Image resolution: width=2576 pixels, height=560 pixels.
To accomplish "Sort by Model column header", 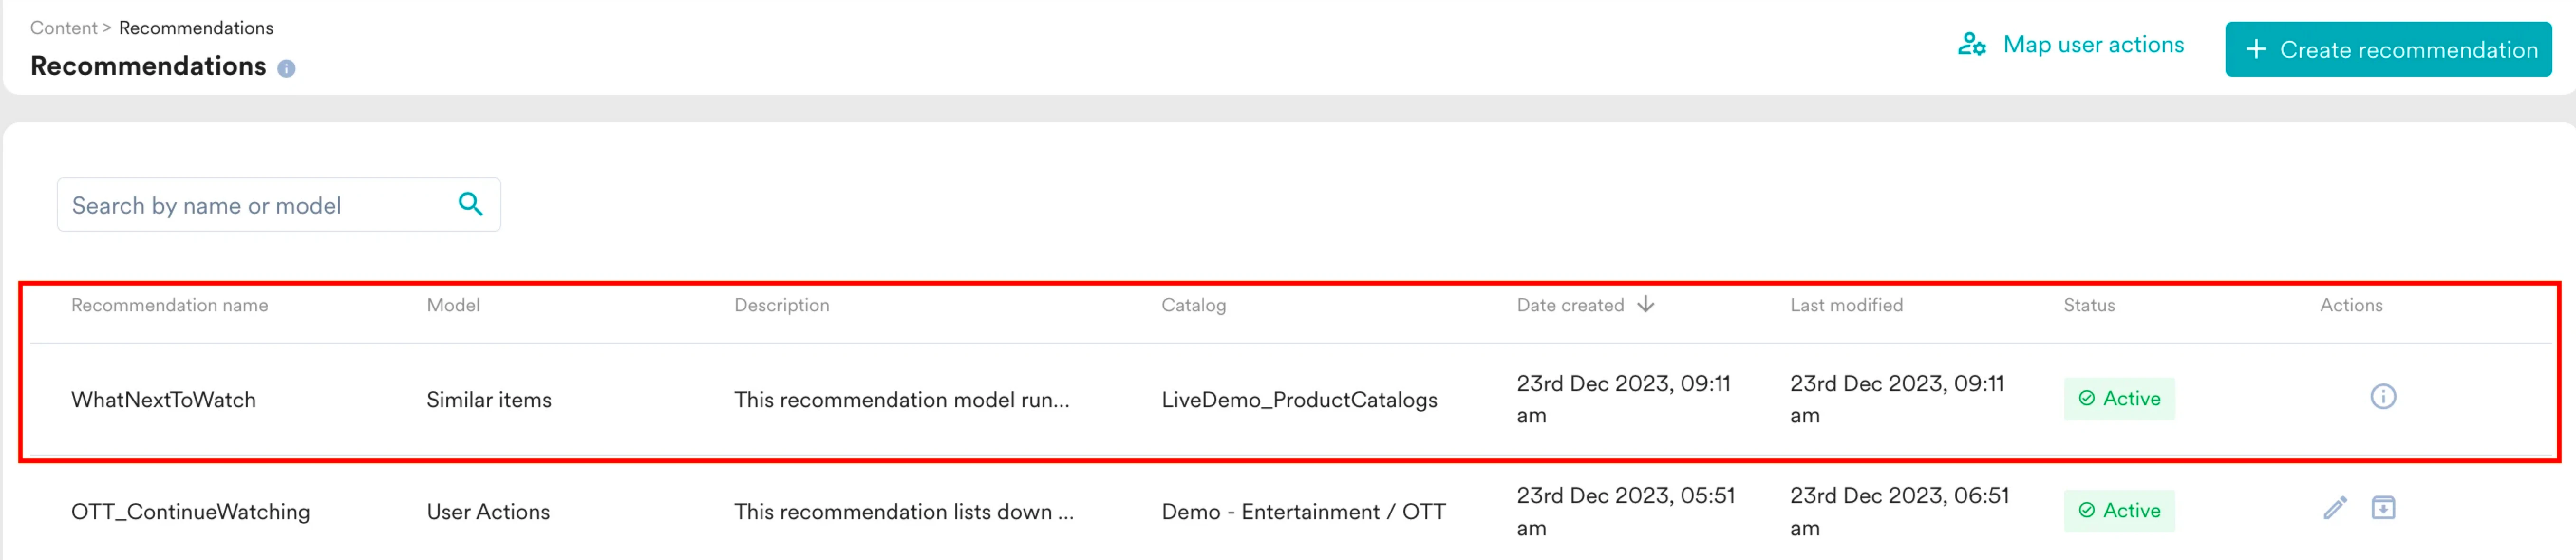I will 453,305.
